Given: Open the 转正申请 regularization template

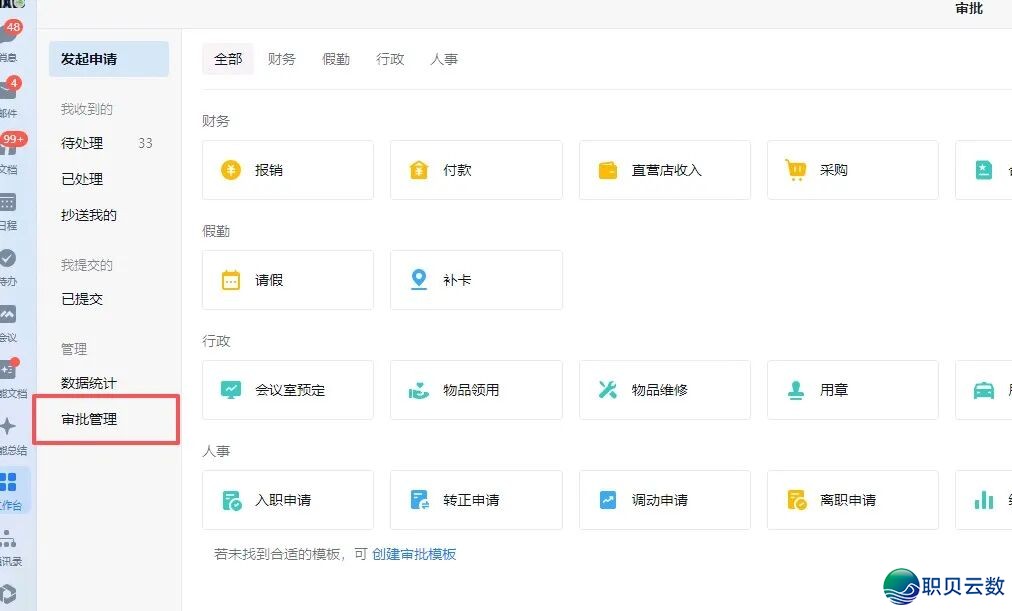Looking at the screenshot, I should (x=476, y=500).
